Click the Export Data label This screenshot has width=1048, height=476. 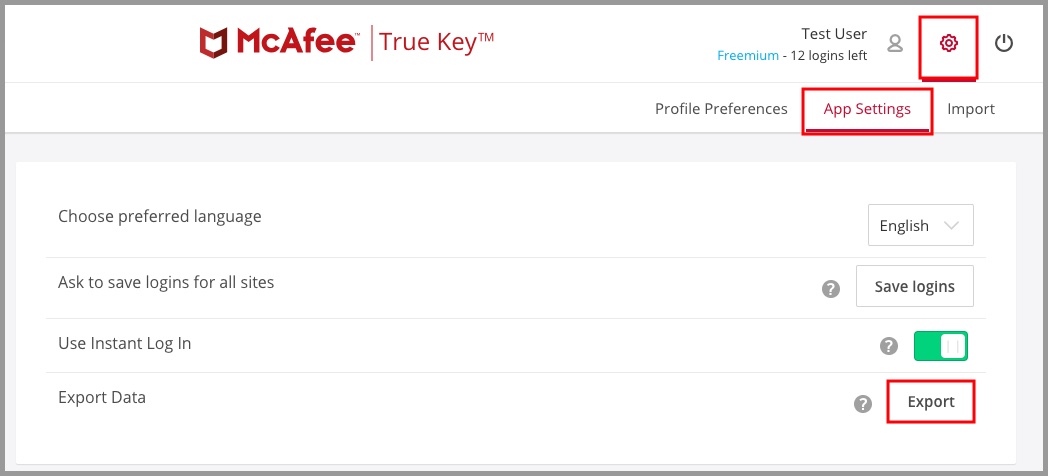click(x=102, y=397)
